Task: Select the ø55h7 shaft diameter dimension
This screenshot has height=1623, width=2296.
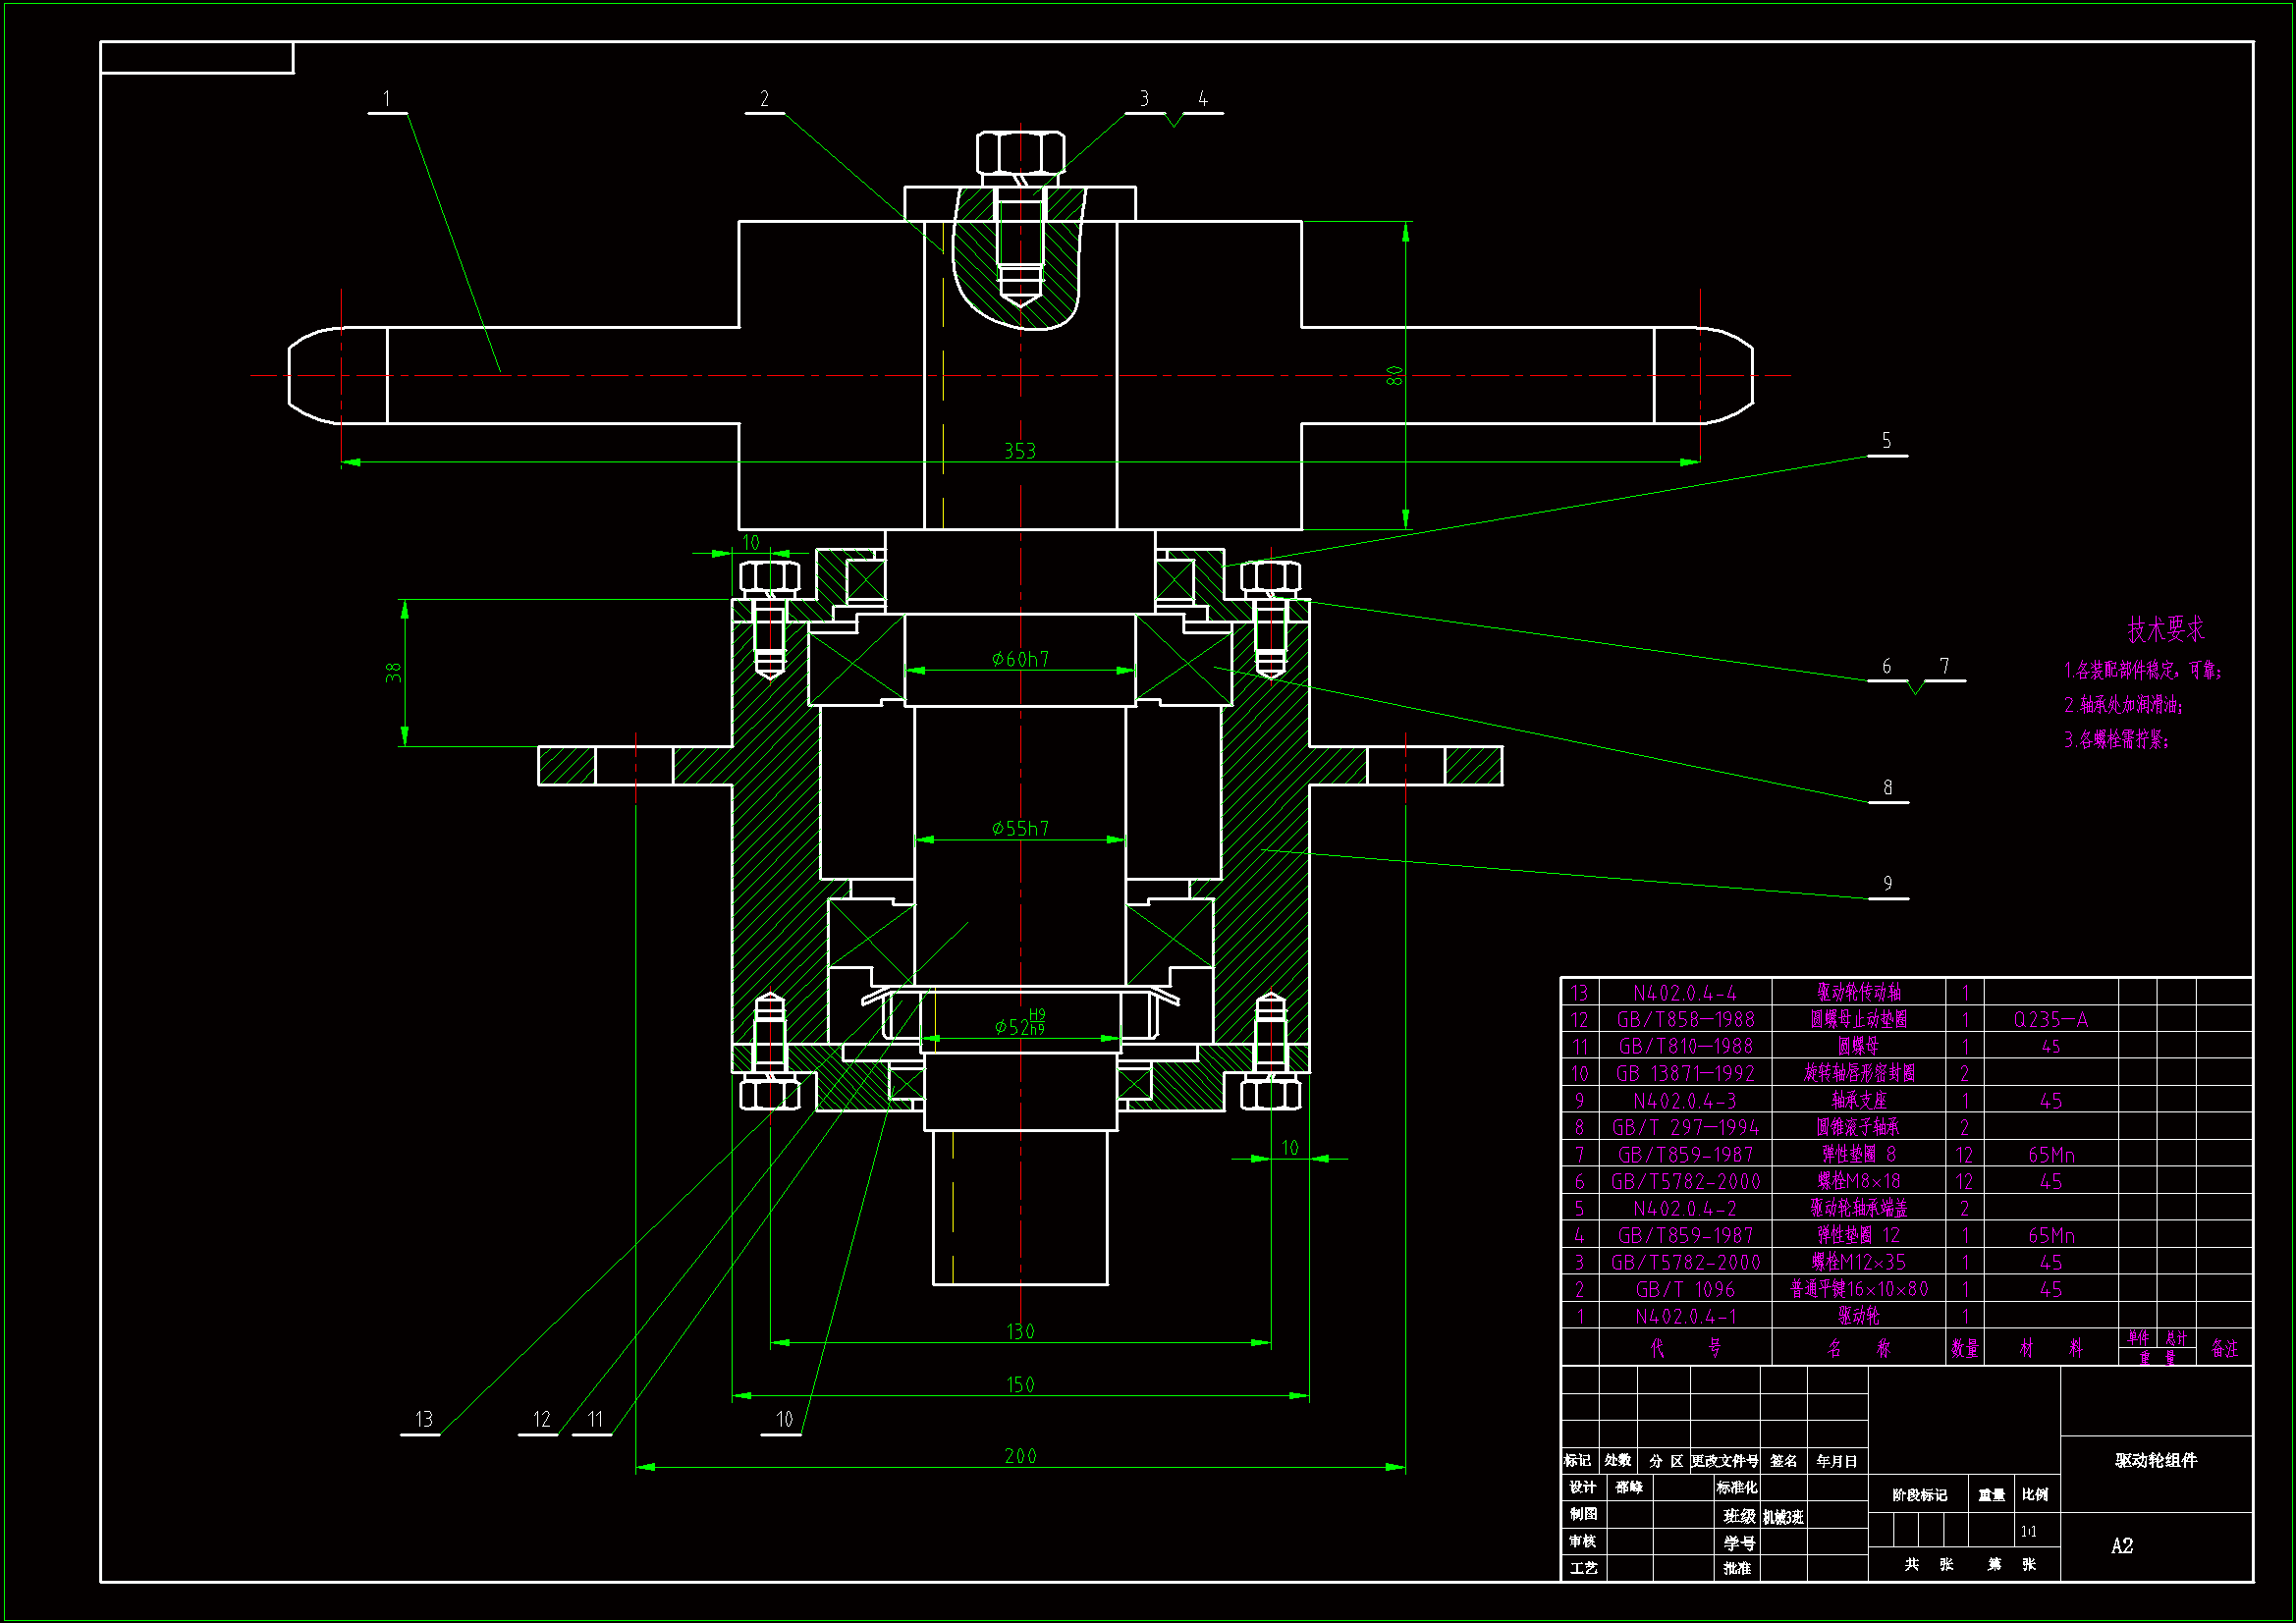Action: pos(1020,828)
